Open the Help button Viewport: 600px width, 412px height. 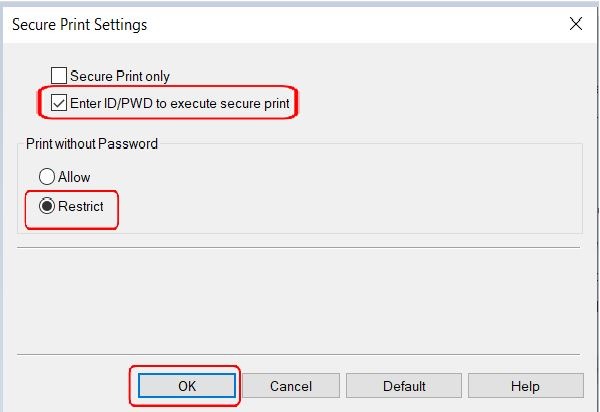point(525,386)
